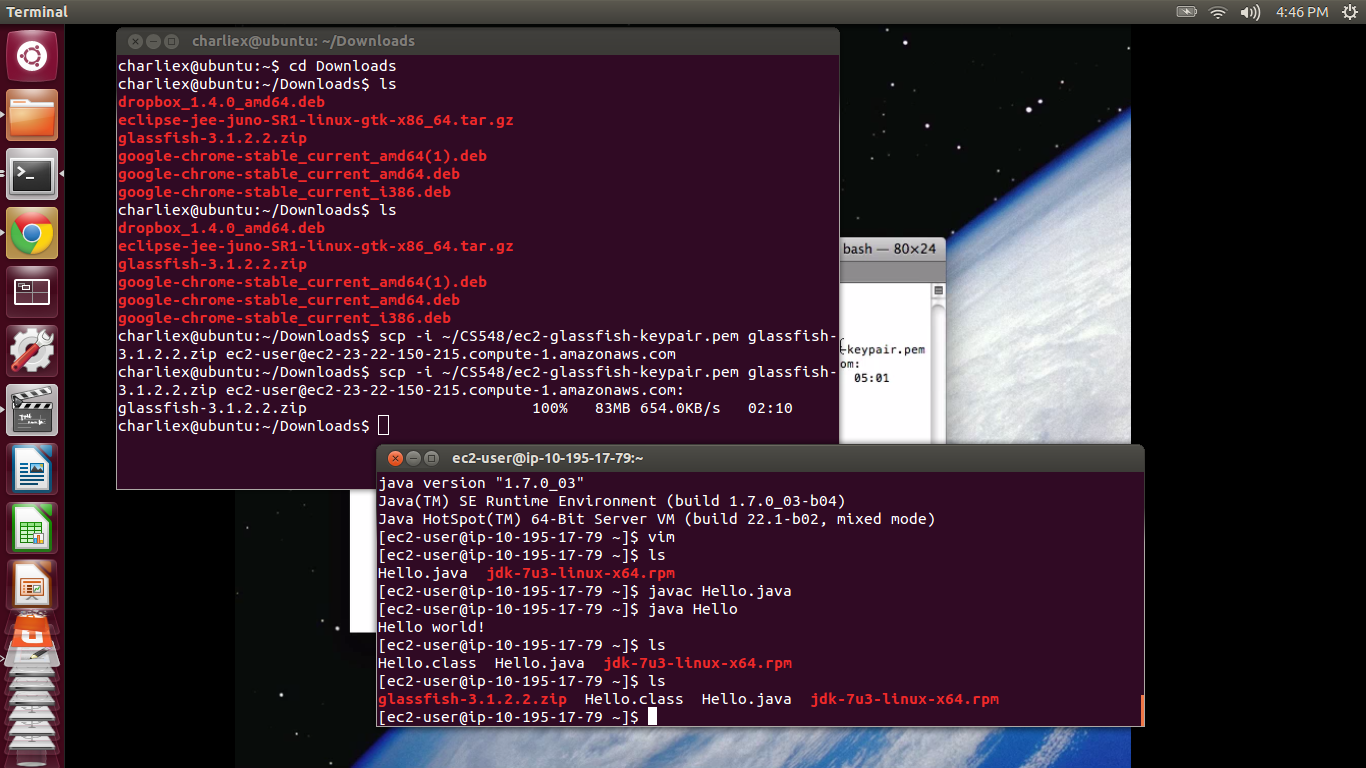Viewport: 1366px width, 768px height.
Task: Open the session power gear menu
Action: coord(1352,12)
